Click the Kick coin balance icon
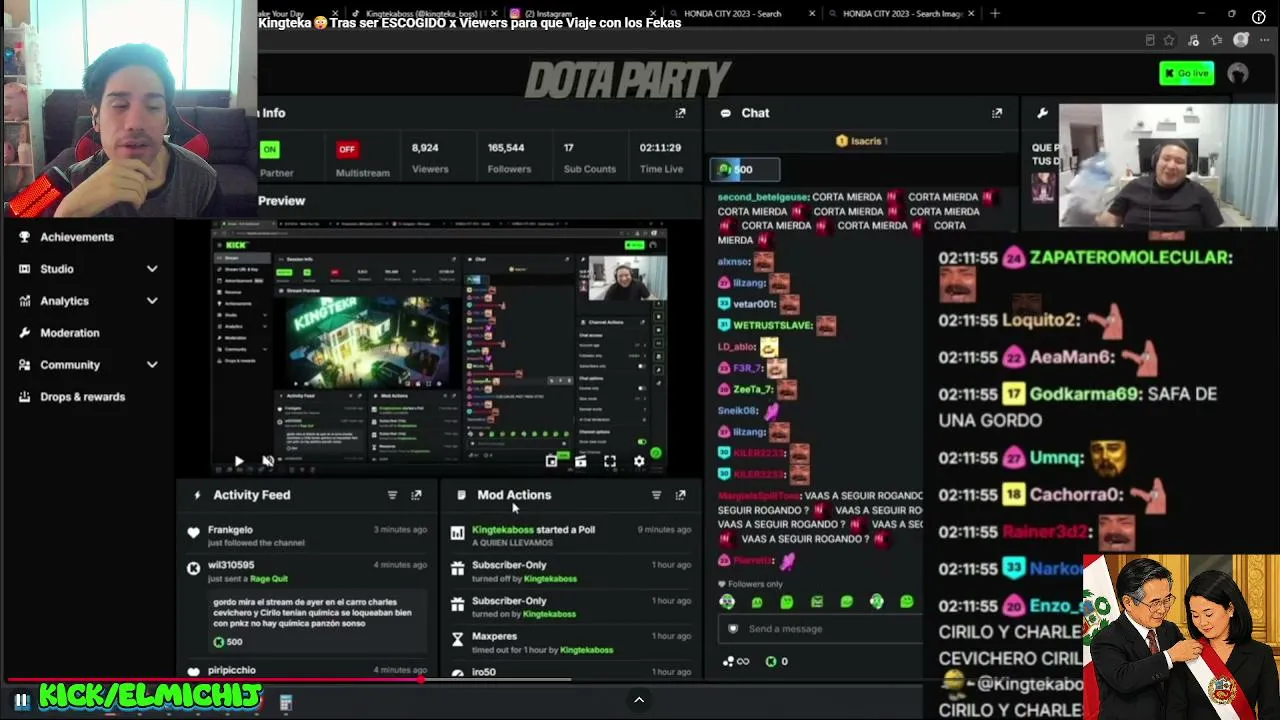The width and height of the screenshot is (1280, 720). point(771,661)
